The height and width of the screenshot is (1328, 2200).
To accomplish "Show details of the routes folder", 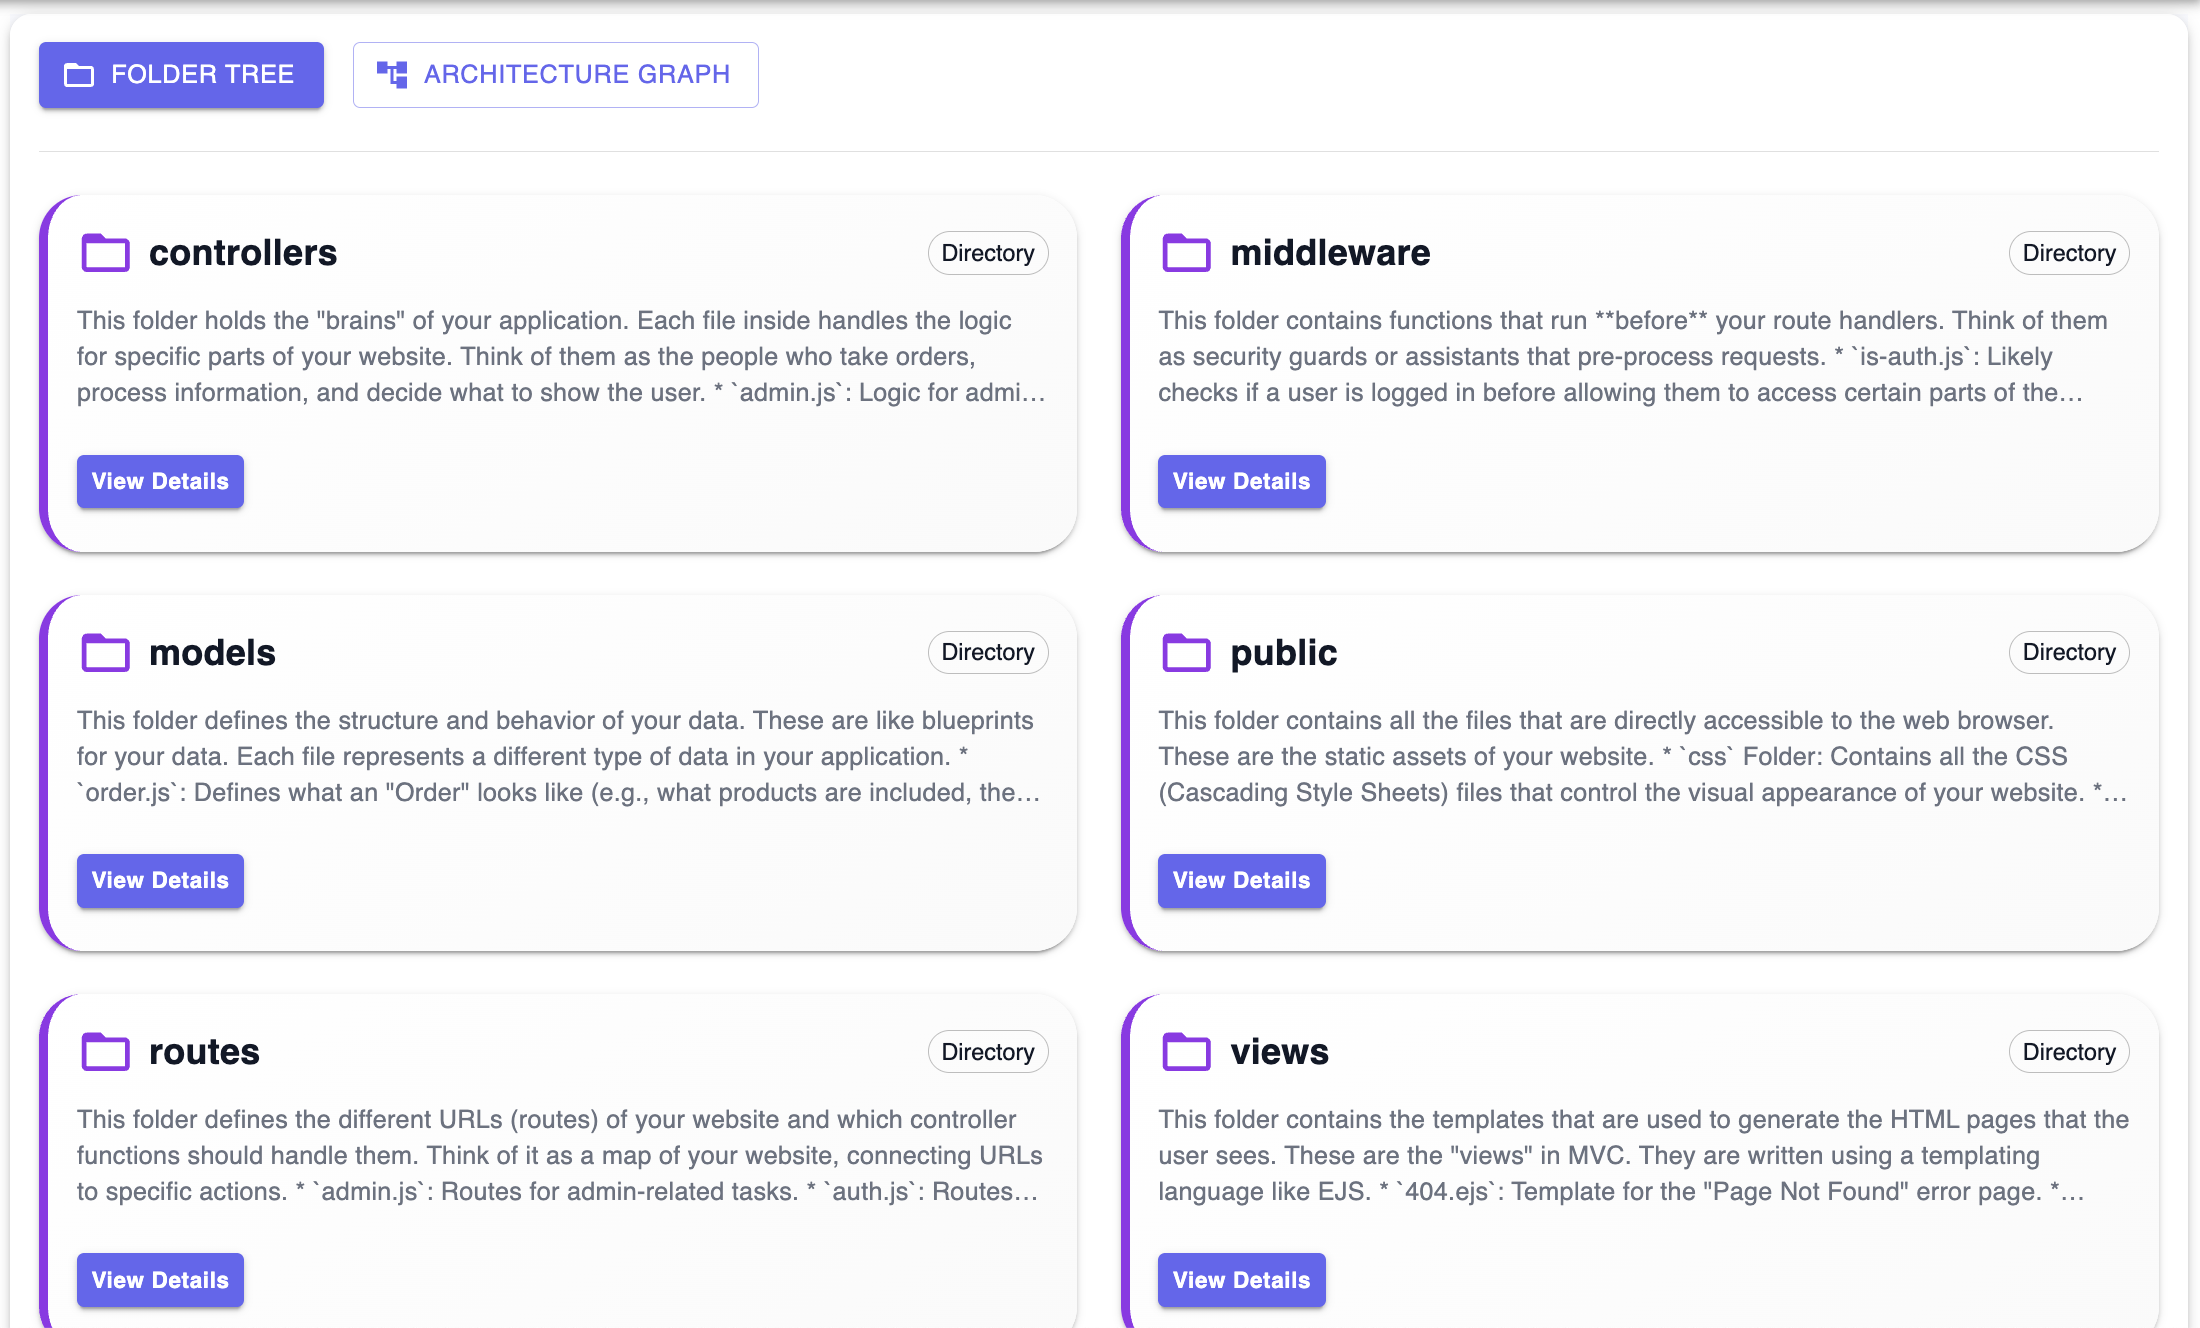I will click(160, 1280).
